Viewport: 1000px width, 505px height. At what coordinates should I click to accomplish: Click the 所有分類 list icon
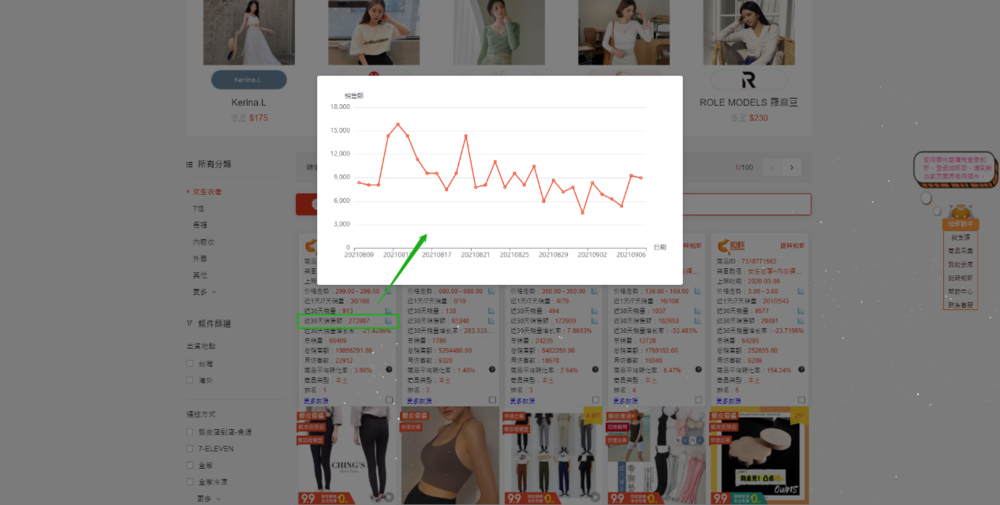pyautogui.click(x=189, y=165)
